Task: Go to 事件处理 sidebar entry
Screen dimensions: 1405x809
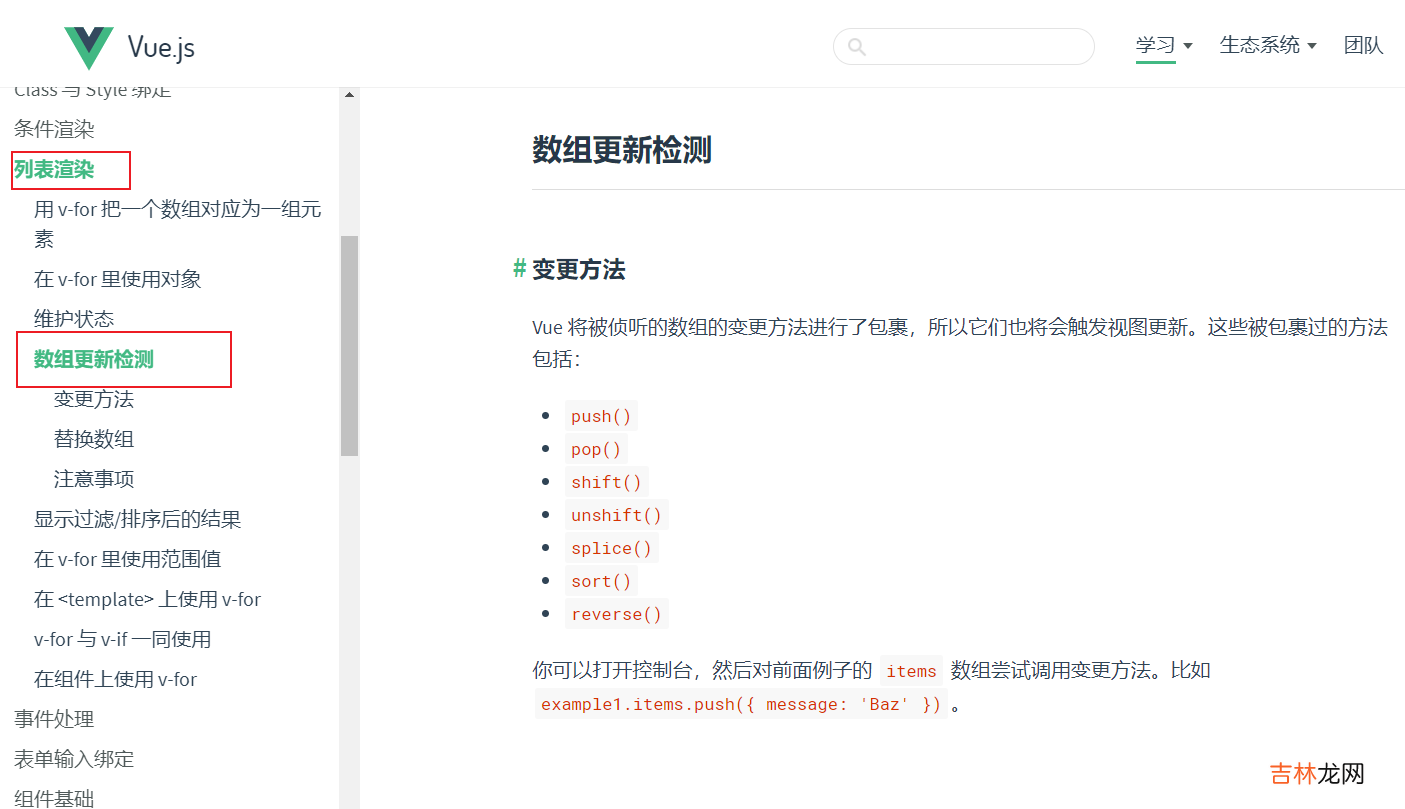Action: (x=54, y=719)
